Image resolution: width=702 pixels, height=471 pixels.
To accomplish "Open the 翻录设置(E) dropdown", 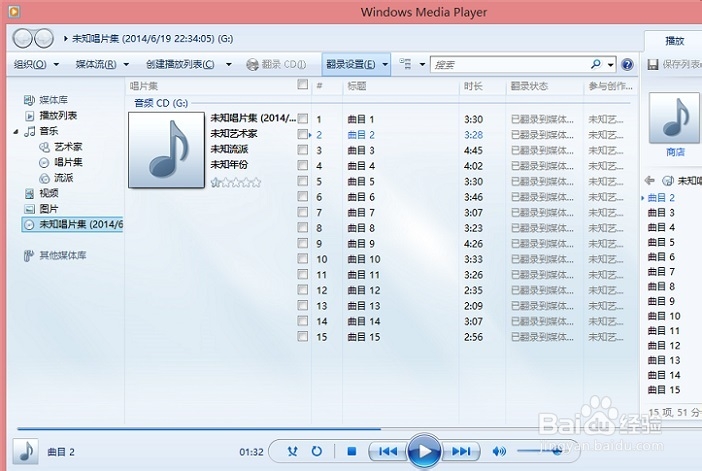I will pyautogui.click(x=356, y=64).
